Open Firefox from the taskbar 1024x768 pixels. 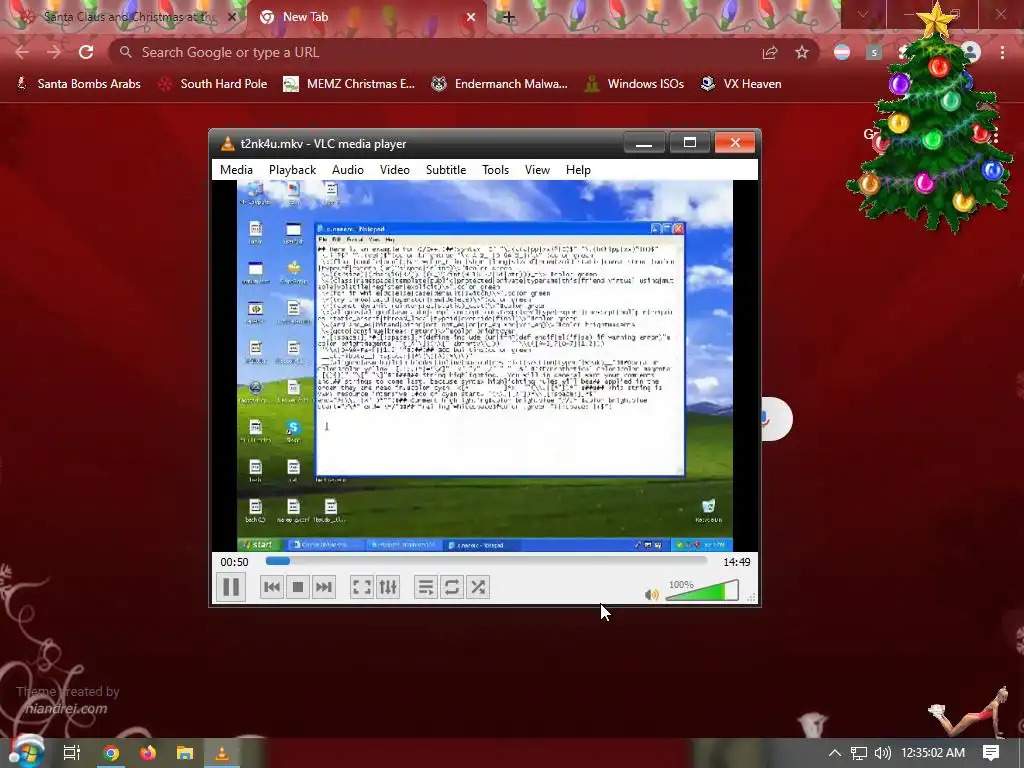[148, 753]
